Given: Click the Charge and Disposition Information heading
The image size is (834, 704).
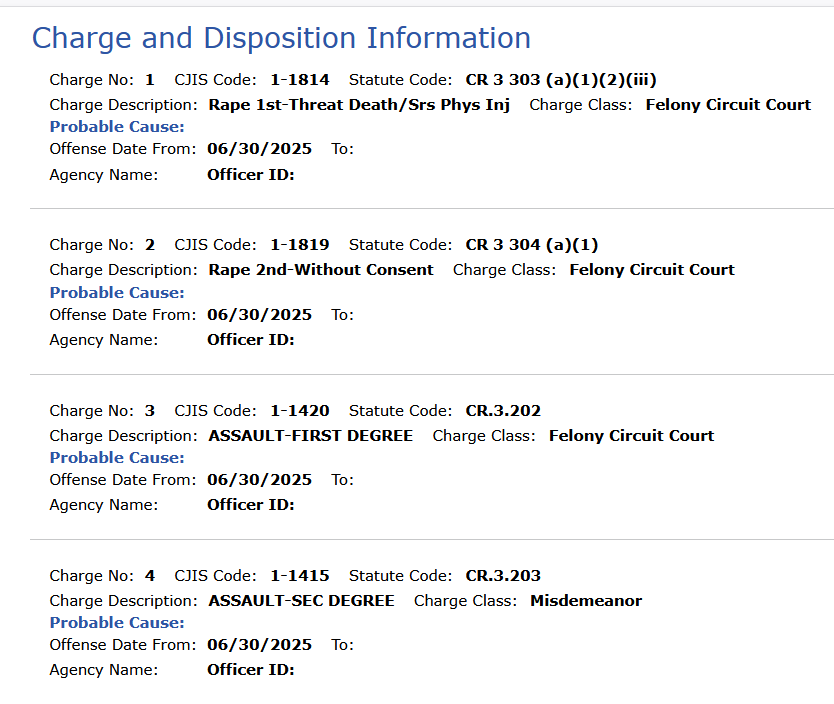Looking at the screenshot, I should point(281,39).
